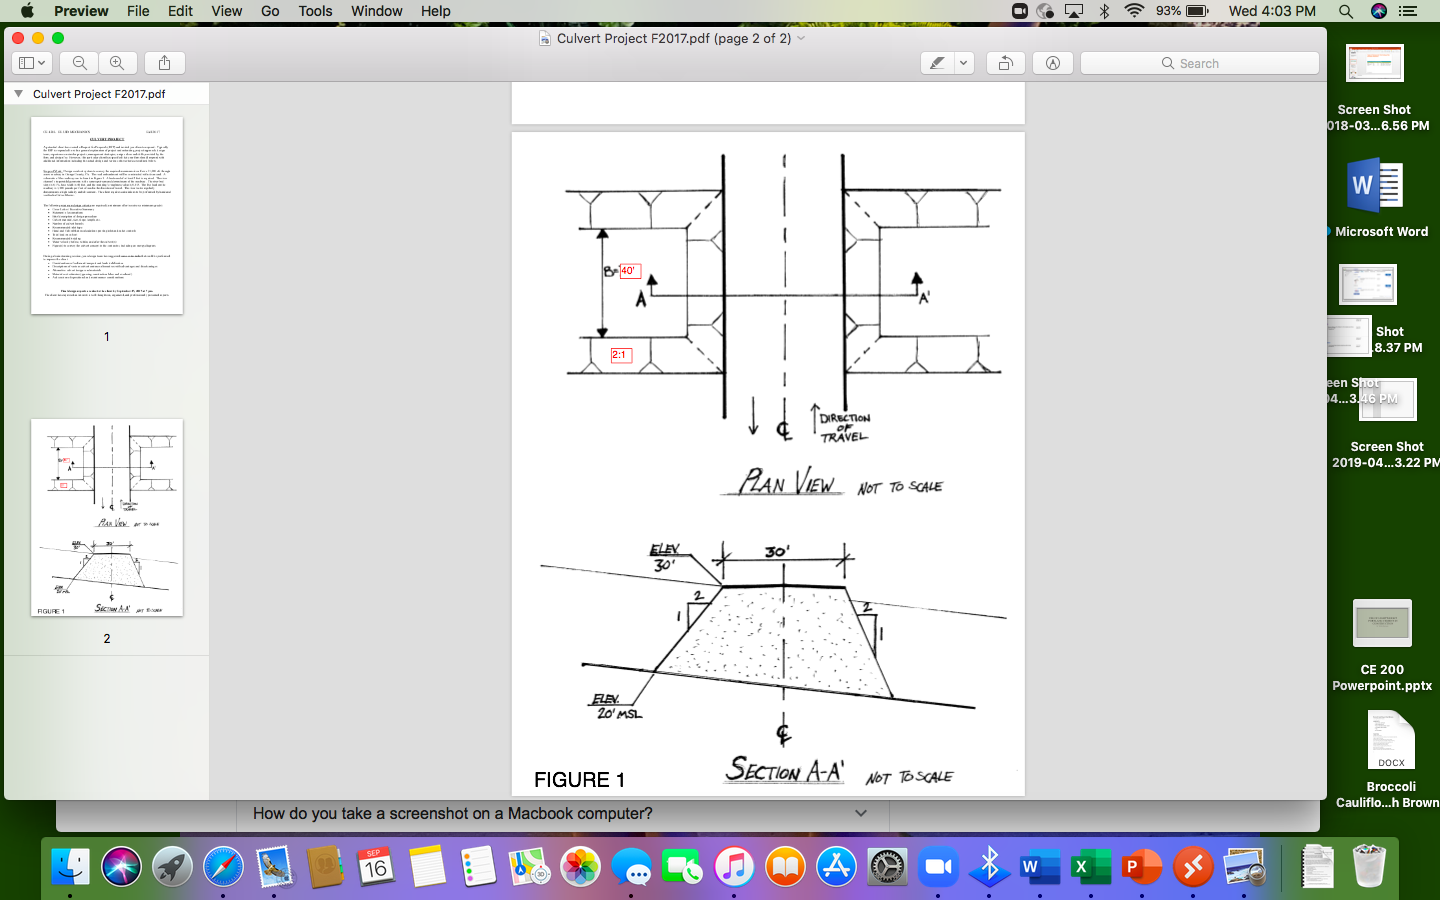The height and width of the screenshot is (900, 1440).
Task: Zoom out of the PDF page
Action: coord(80,63)
